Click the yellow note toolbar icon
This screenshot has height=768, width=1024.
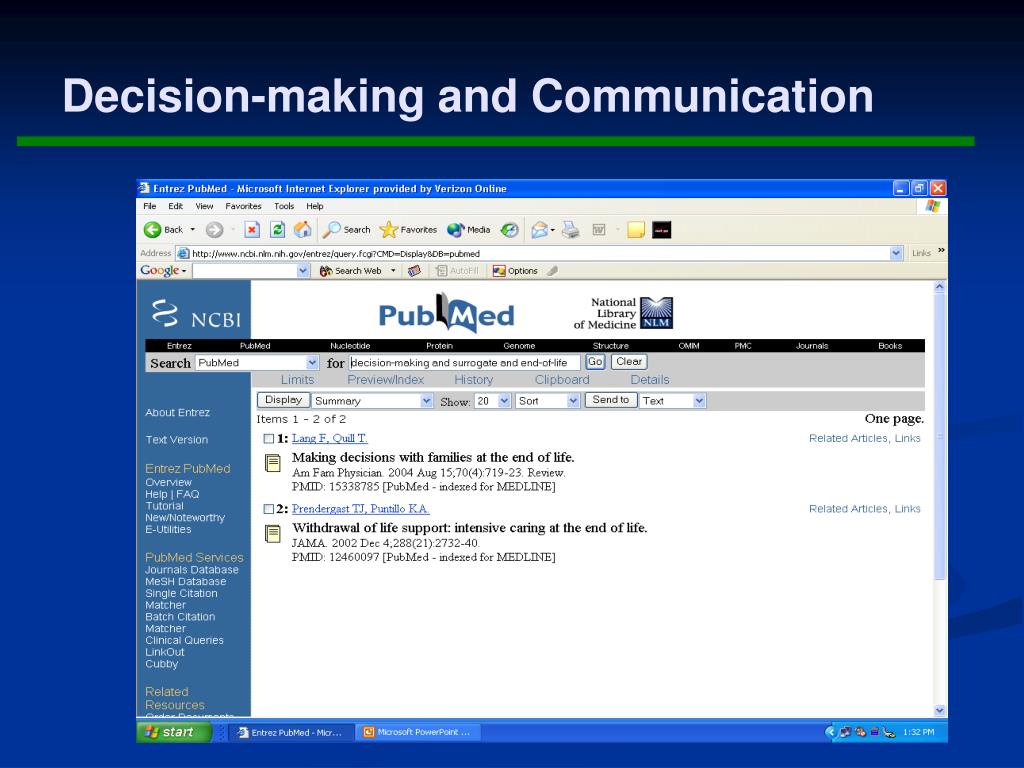tap(635, 230)
